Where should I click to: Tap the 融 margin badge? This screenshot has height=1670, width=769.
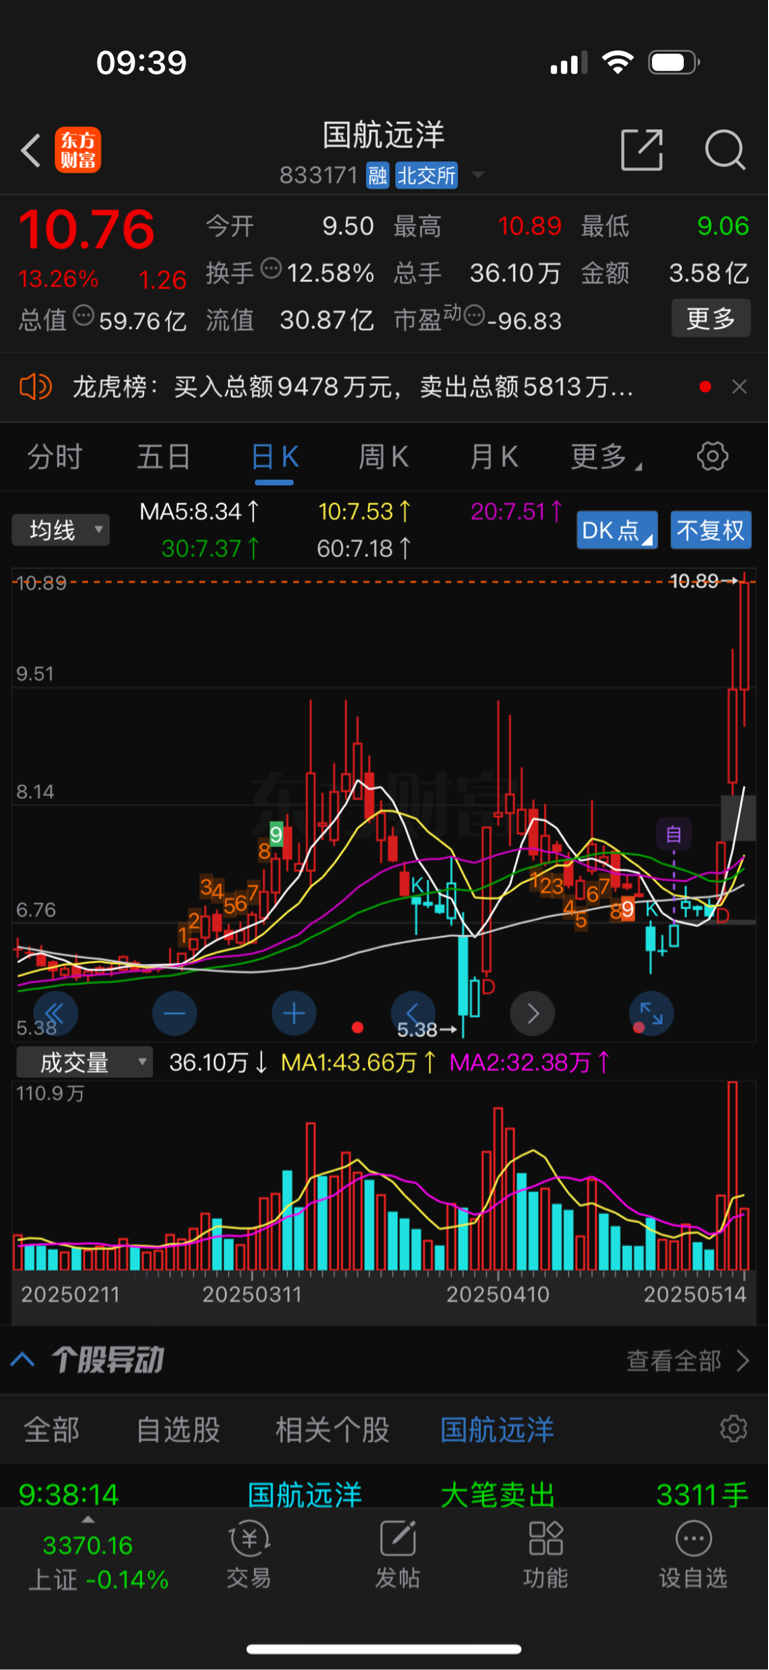(377, 176)
